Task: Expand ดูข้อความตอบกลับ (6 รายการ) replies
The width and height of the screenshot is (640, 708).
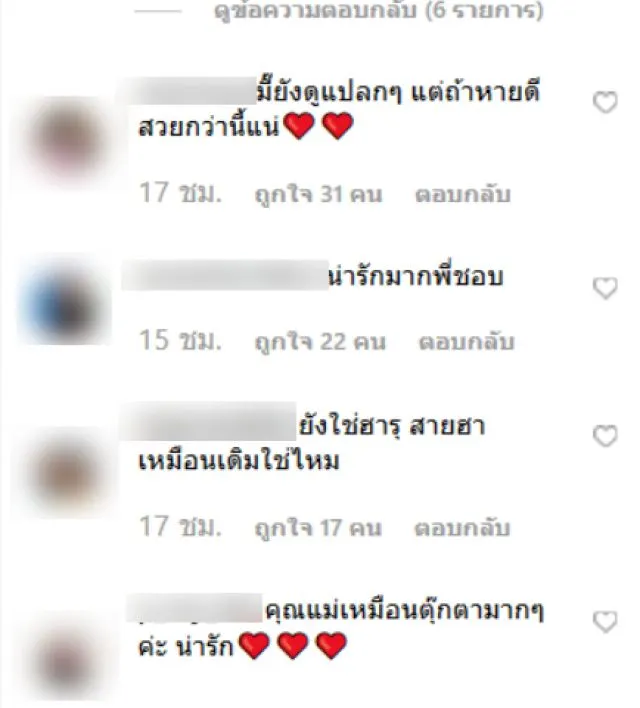Action: tap(378, 11)
